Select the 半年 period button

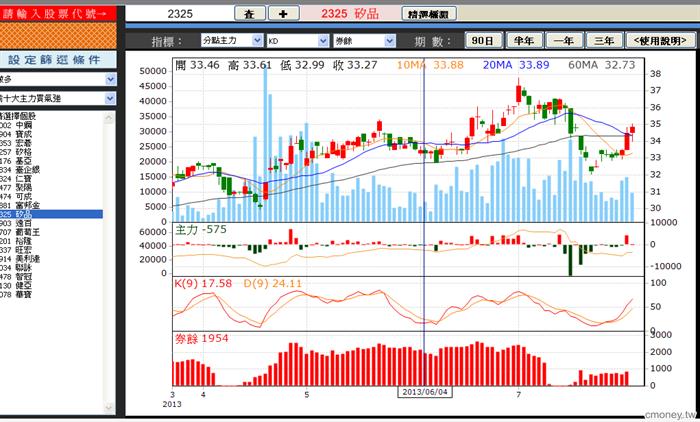pyautogui.click(x=524, y=41)
